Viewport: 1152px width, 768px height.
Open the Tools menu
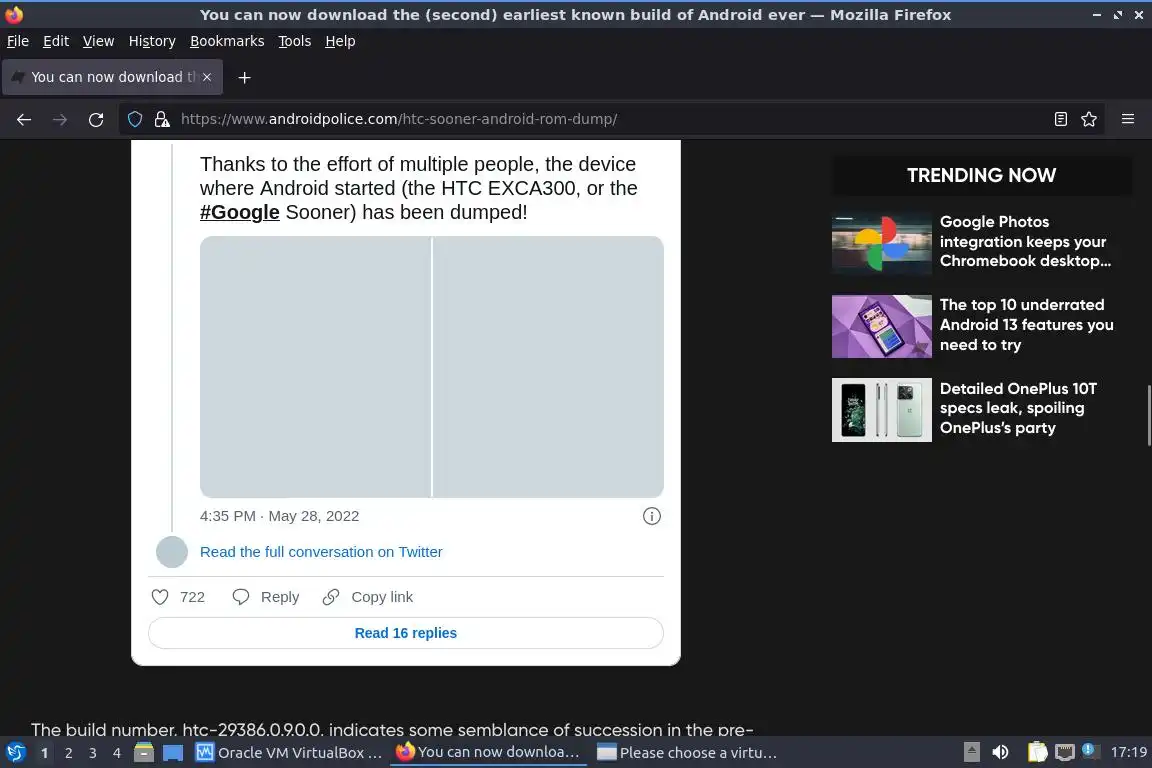(x=295, y=41)
